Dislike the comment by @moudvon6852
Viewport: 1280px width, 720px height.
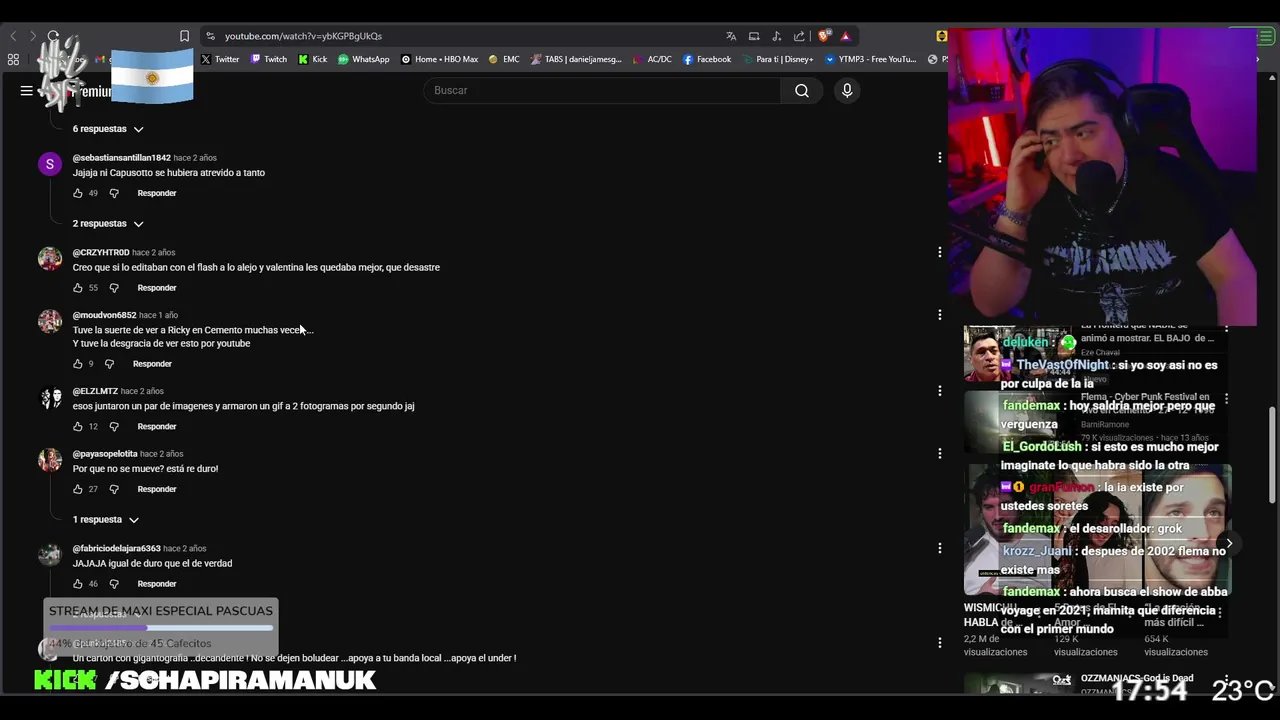[109, 364]
